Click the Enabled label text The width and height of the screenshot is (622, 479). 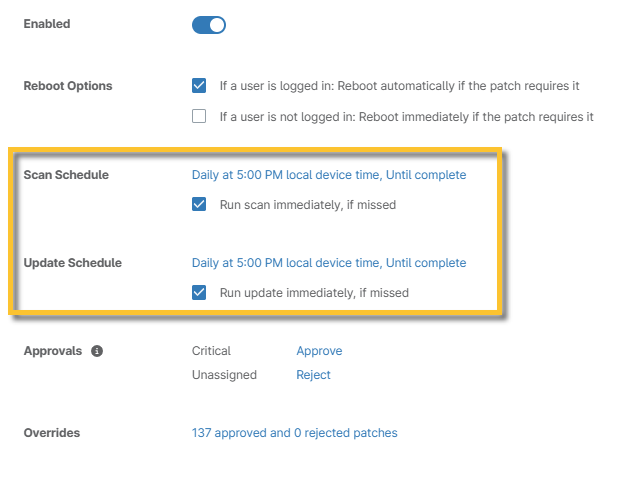coord(47,23)
